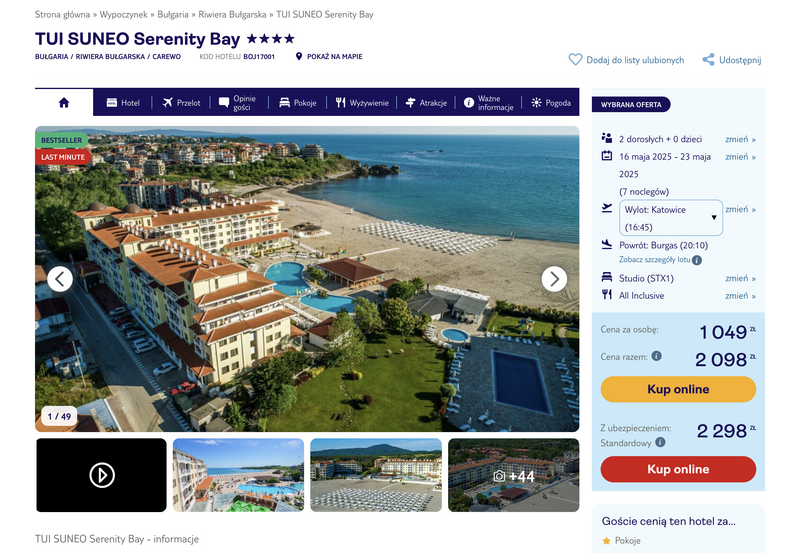Click info icon beside Cena razem
Image resolution: width=800 pixels, height=553 pixels.
[x=657, y=356]
